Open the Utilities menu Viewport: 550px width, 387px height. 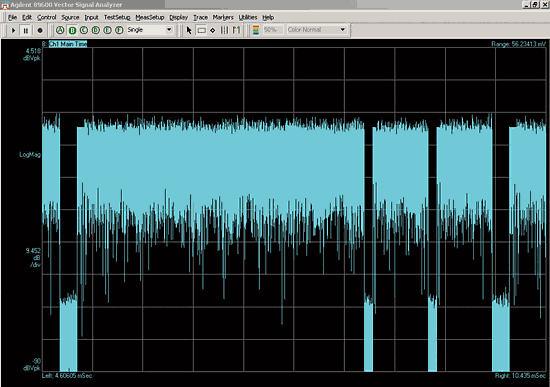[248, 17]
